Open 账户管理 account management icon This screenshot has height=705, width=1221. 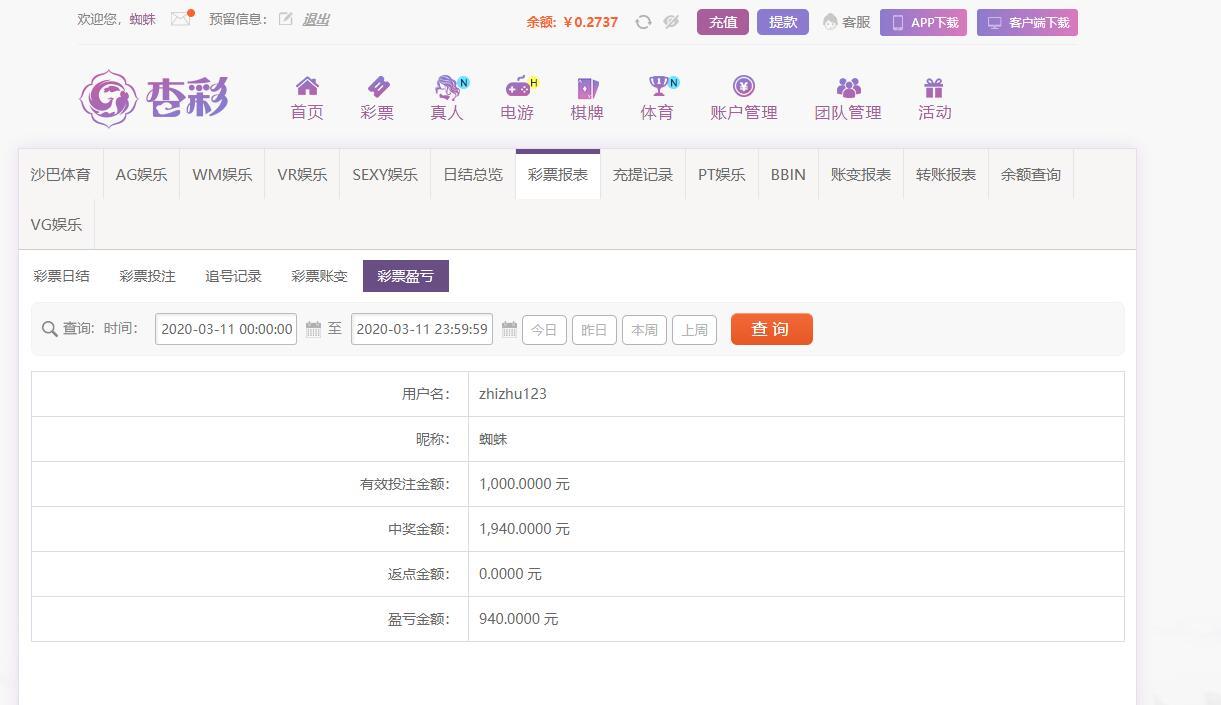pyautogui.click(x=744, y=87)
